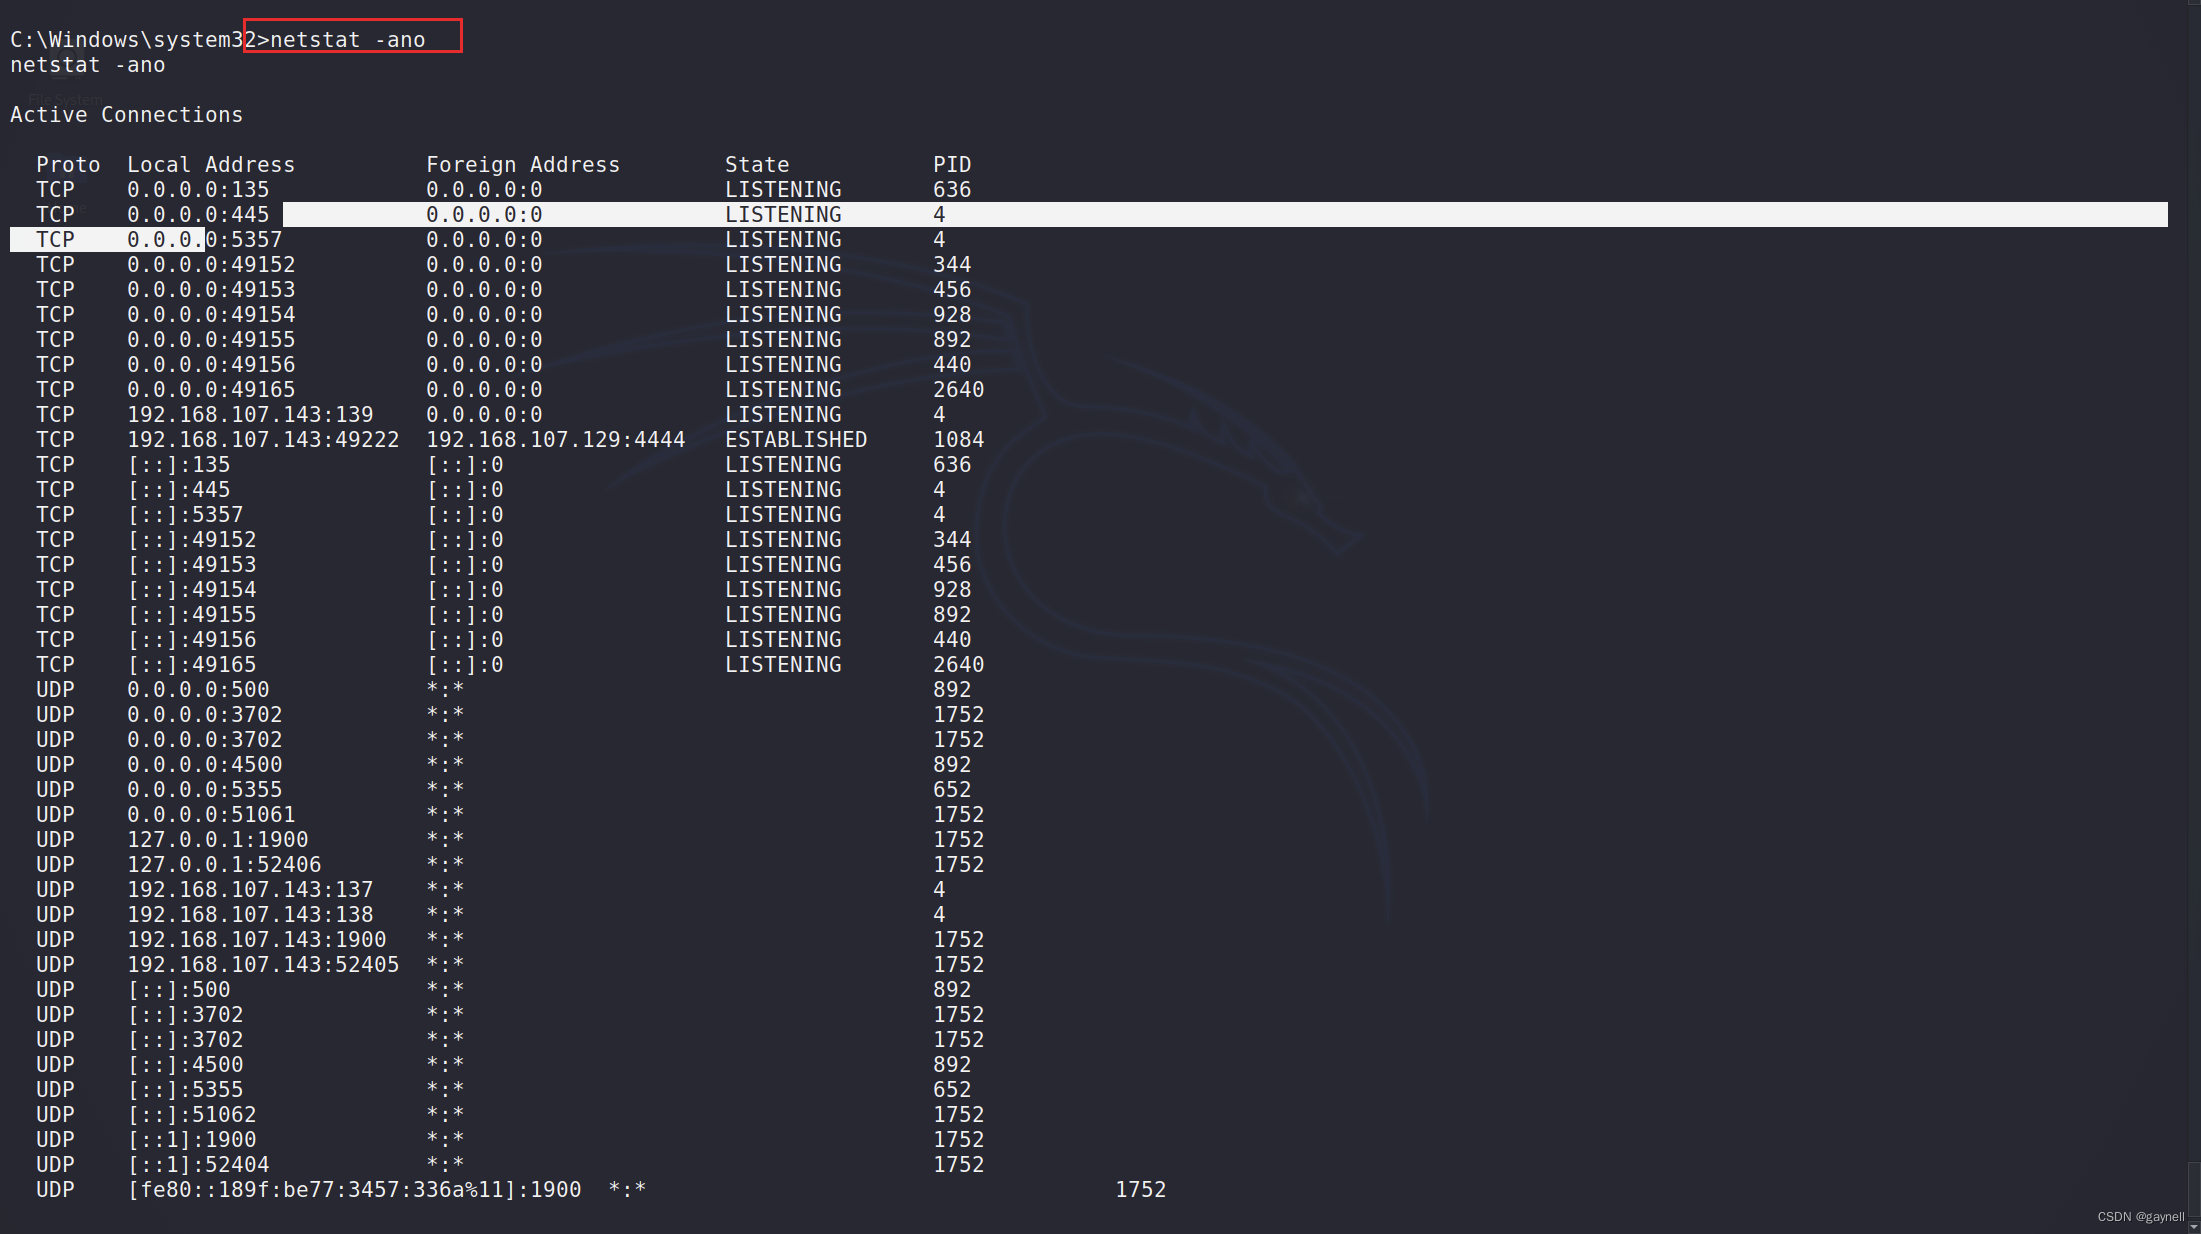Click local address [::]:49153

(192, 565)
